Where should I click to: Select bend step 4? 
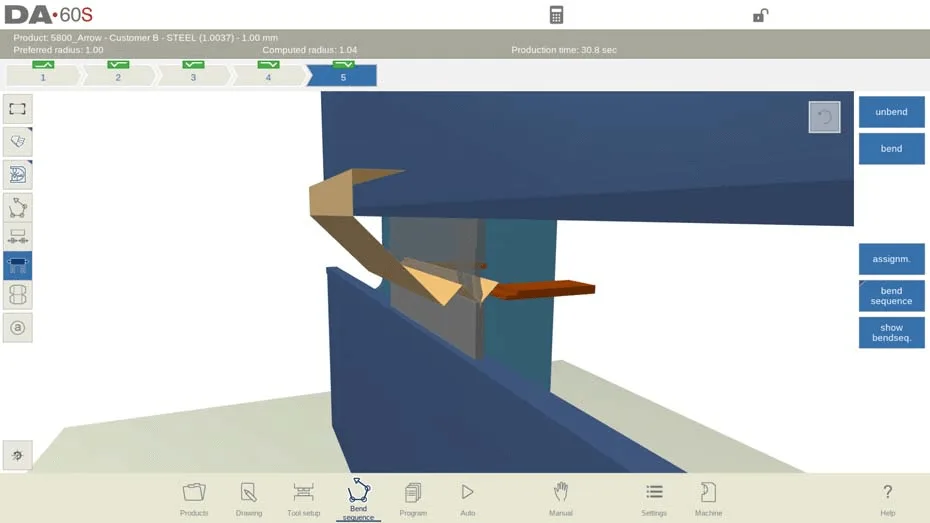tap(268, 74)
